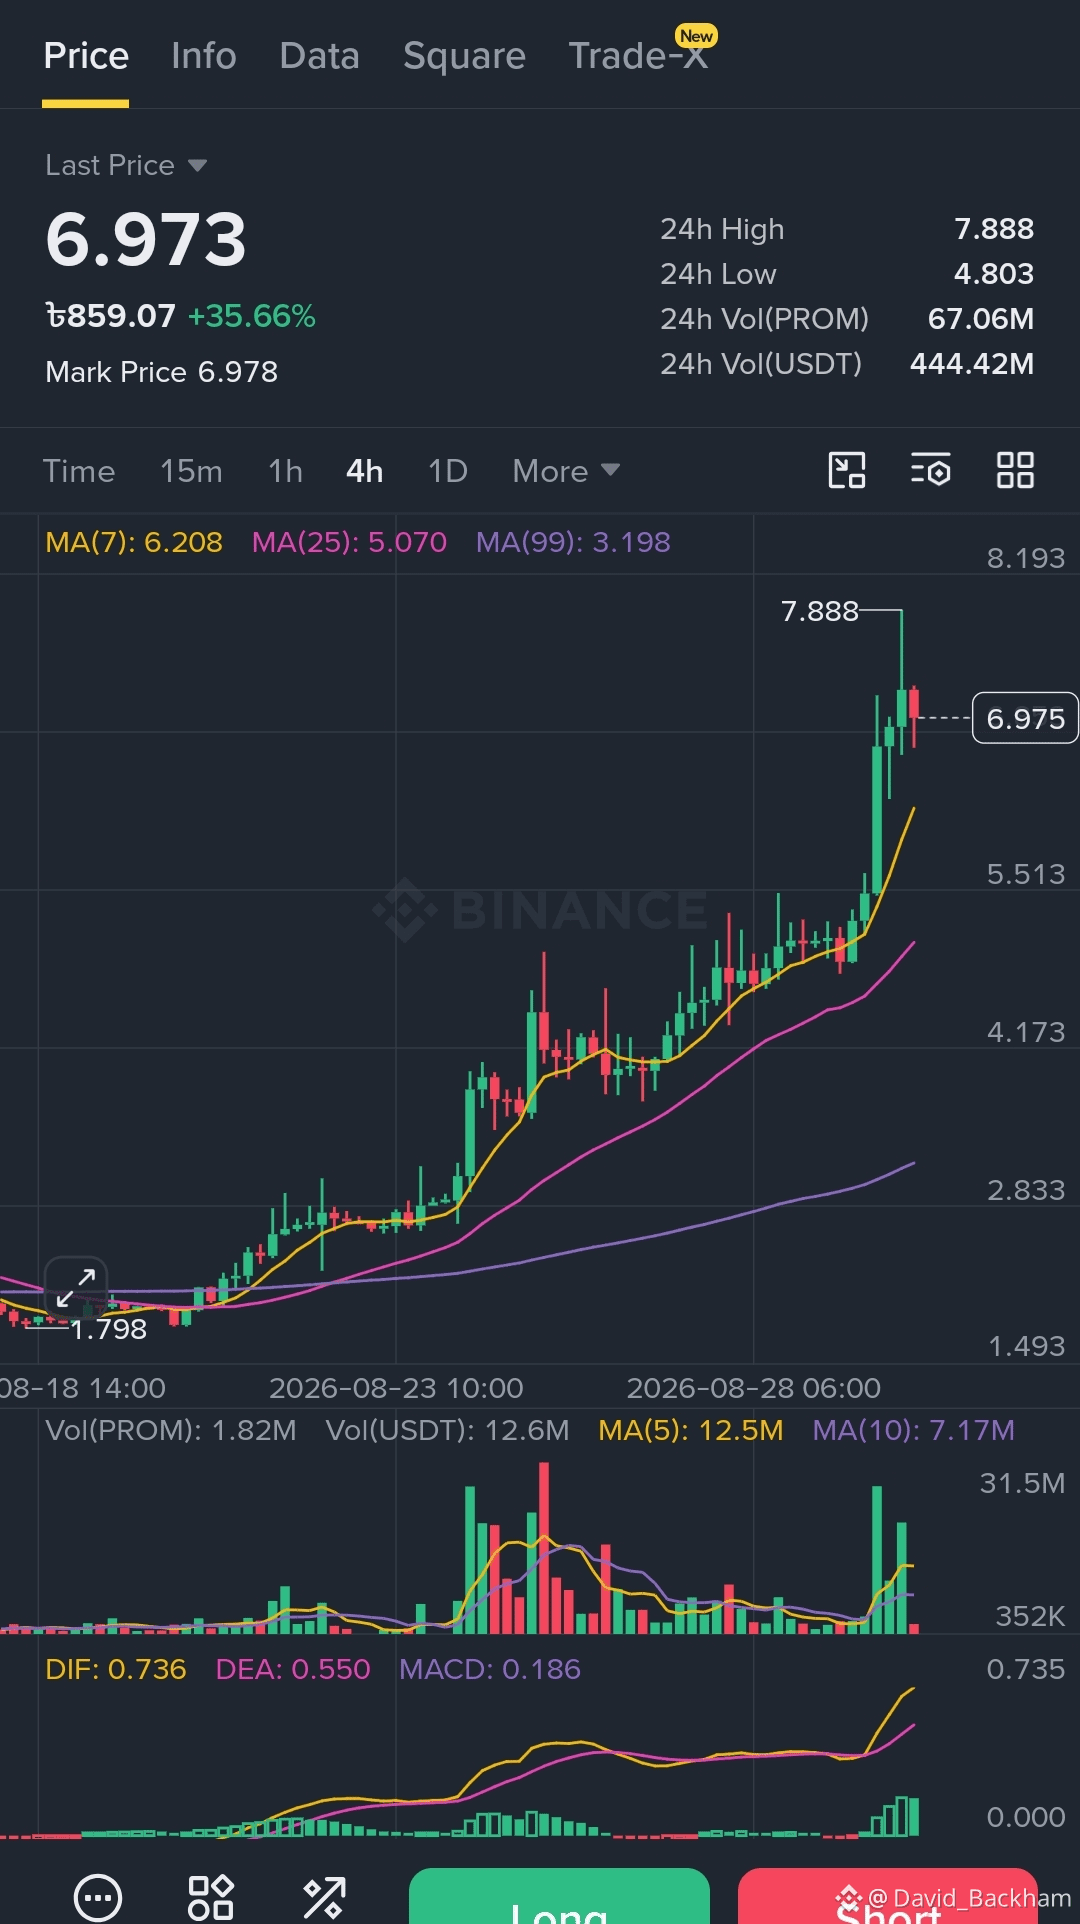The width and height of the screenshot is (1080, 1924).
Task: Click the 24h Vol(USDT) value 444.42M
Action: point(972,364)
